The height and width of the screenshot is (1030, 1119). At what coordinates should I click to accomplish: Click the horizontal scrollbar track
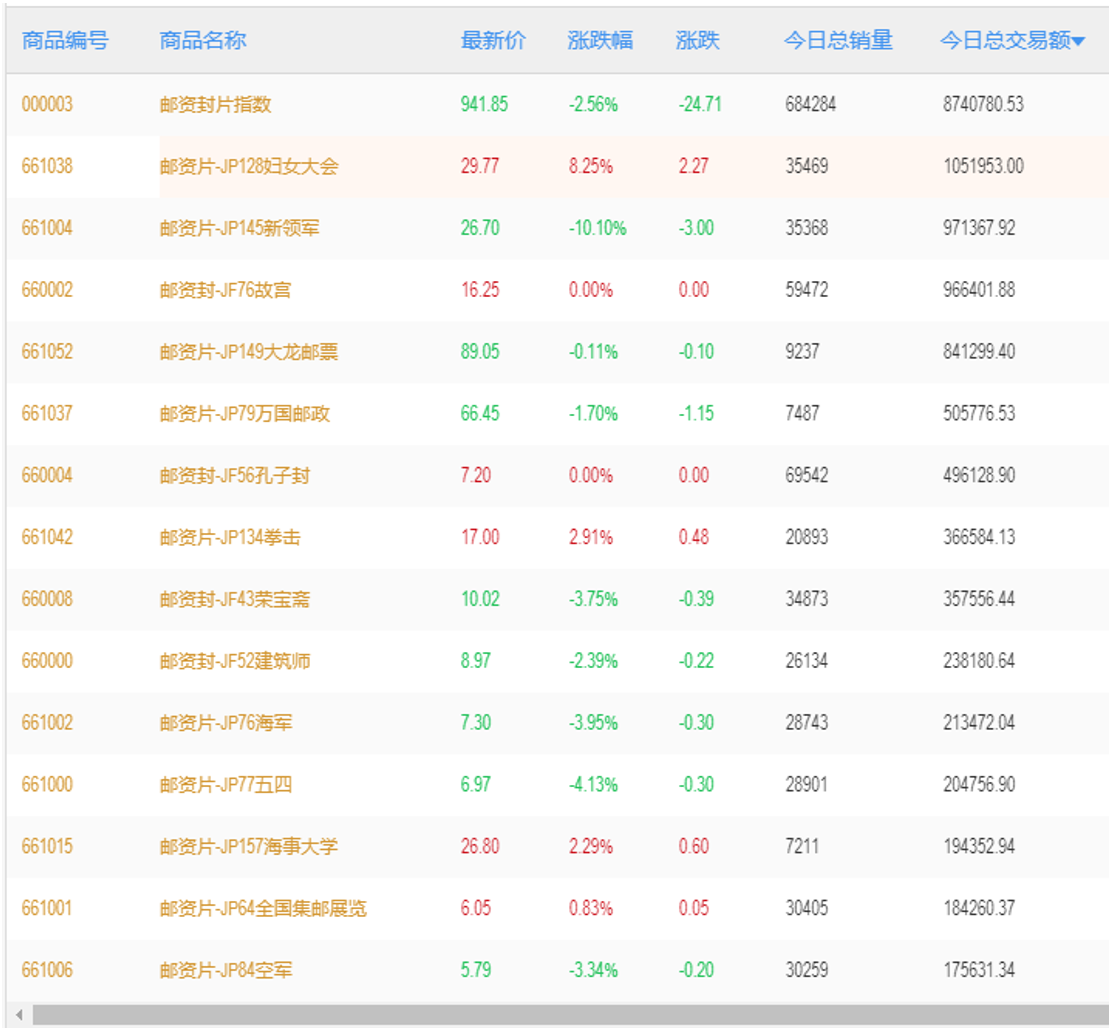pyautogui.click(x=570, y=1014)
